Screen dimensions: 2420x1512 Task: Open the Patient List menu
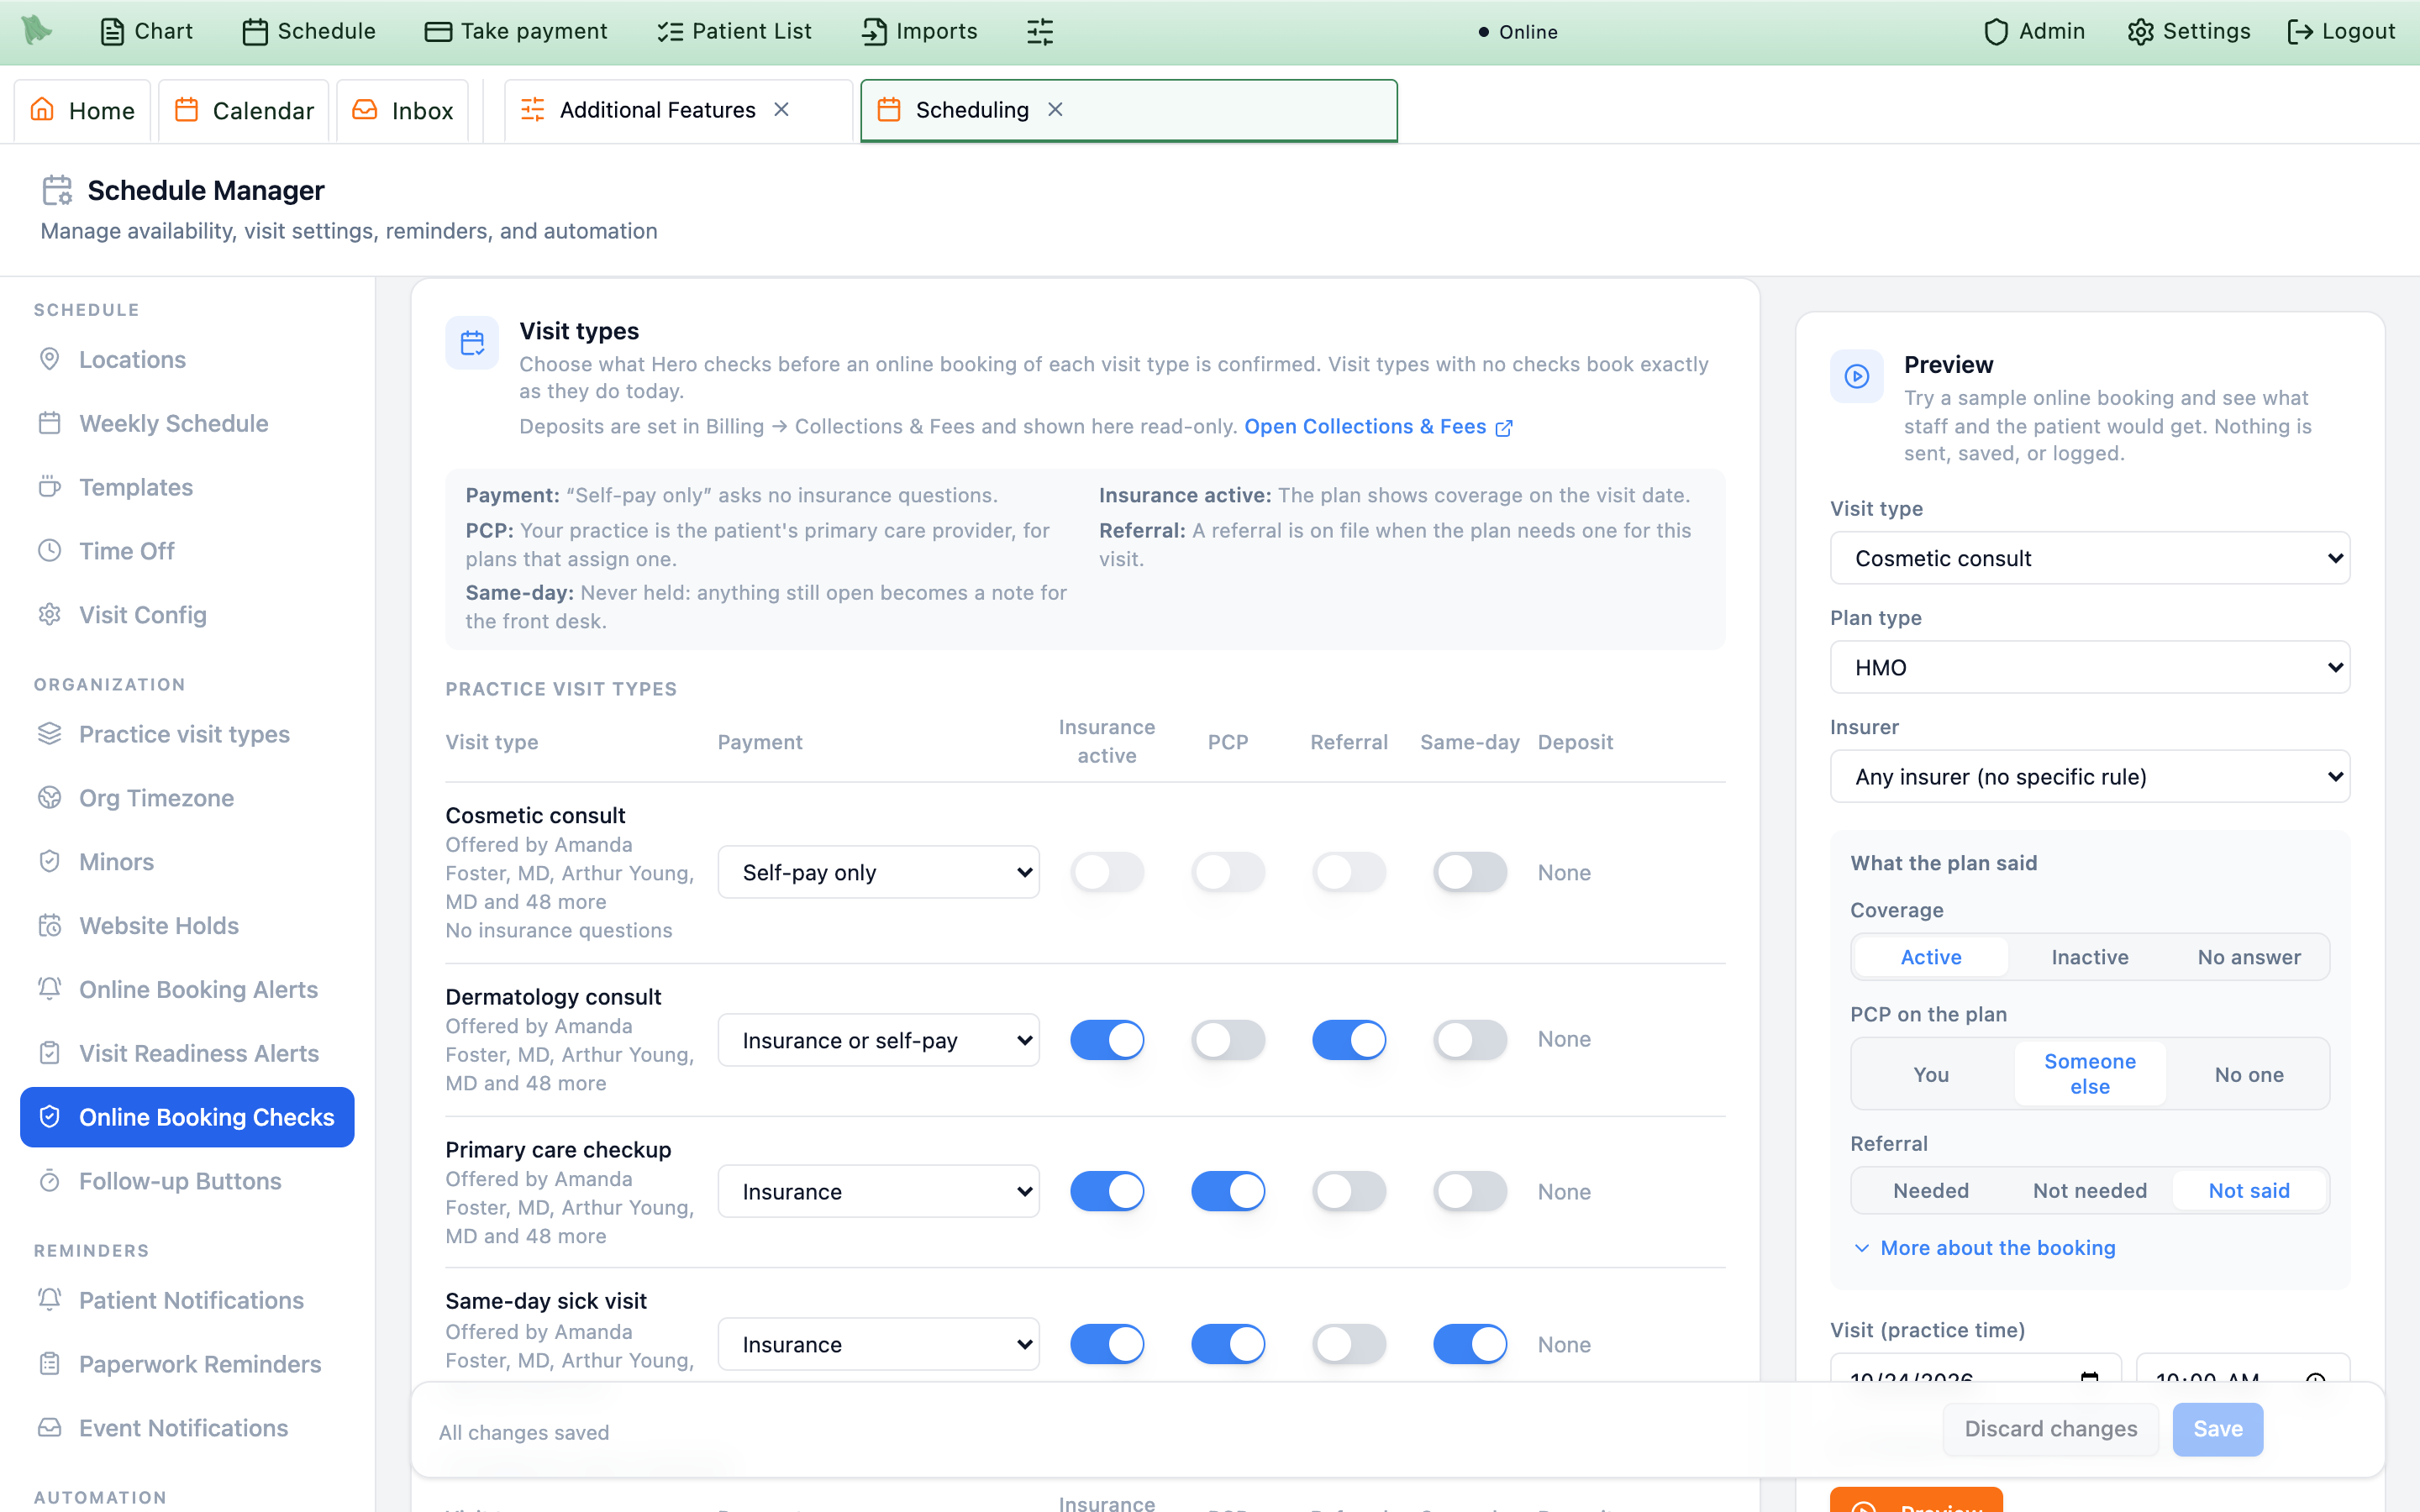(x=734, y=31)
